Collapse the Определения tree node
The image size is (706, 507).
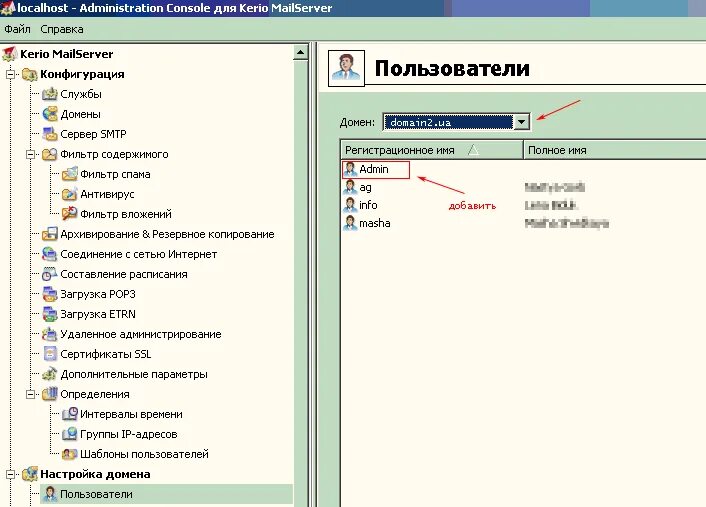(x=30, y=394)
